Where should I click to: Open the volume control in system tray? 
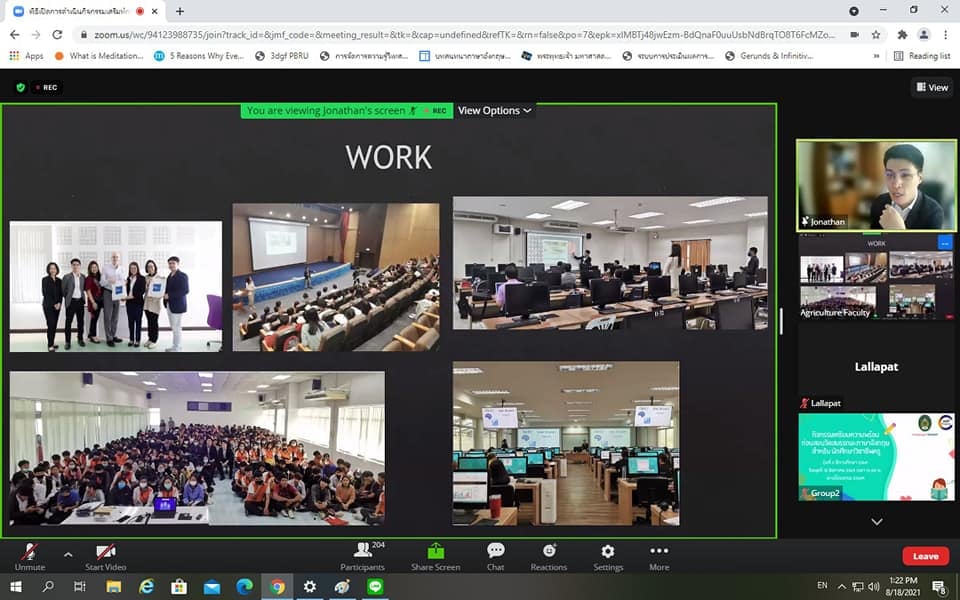click(874, 587)
